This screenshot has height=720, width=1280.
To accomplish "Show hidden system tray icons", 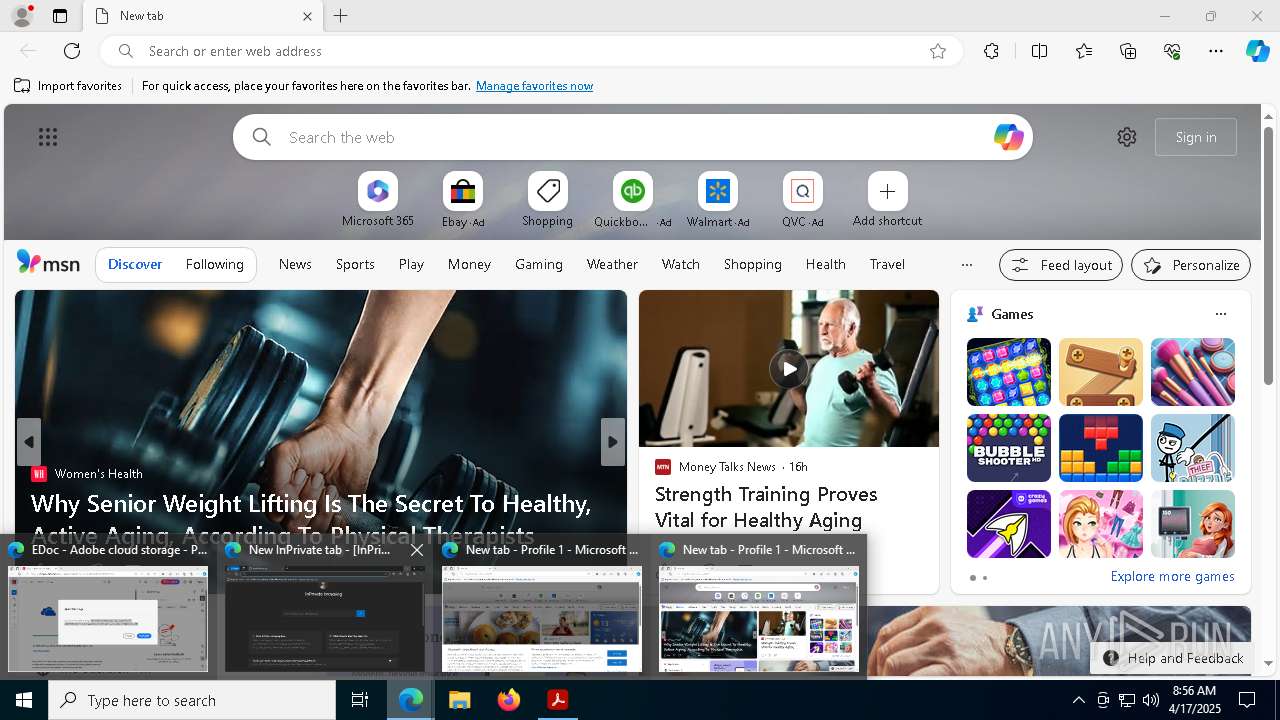I will [1078, 700].
